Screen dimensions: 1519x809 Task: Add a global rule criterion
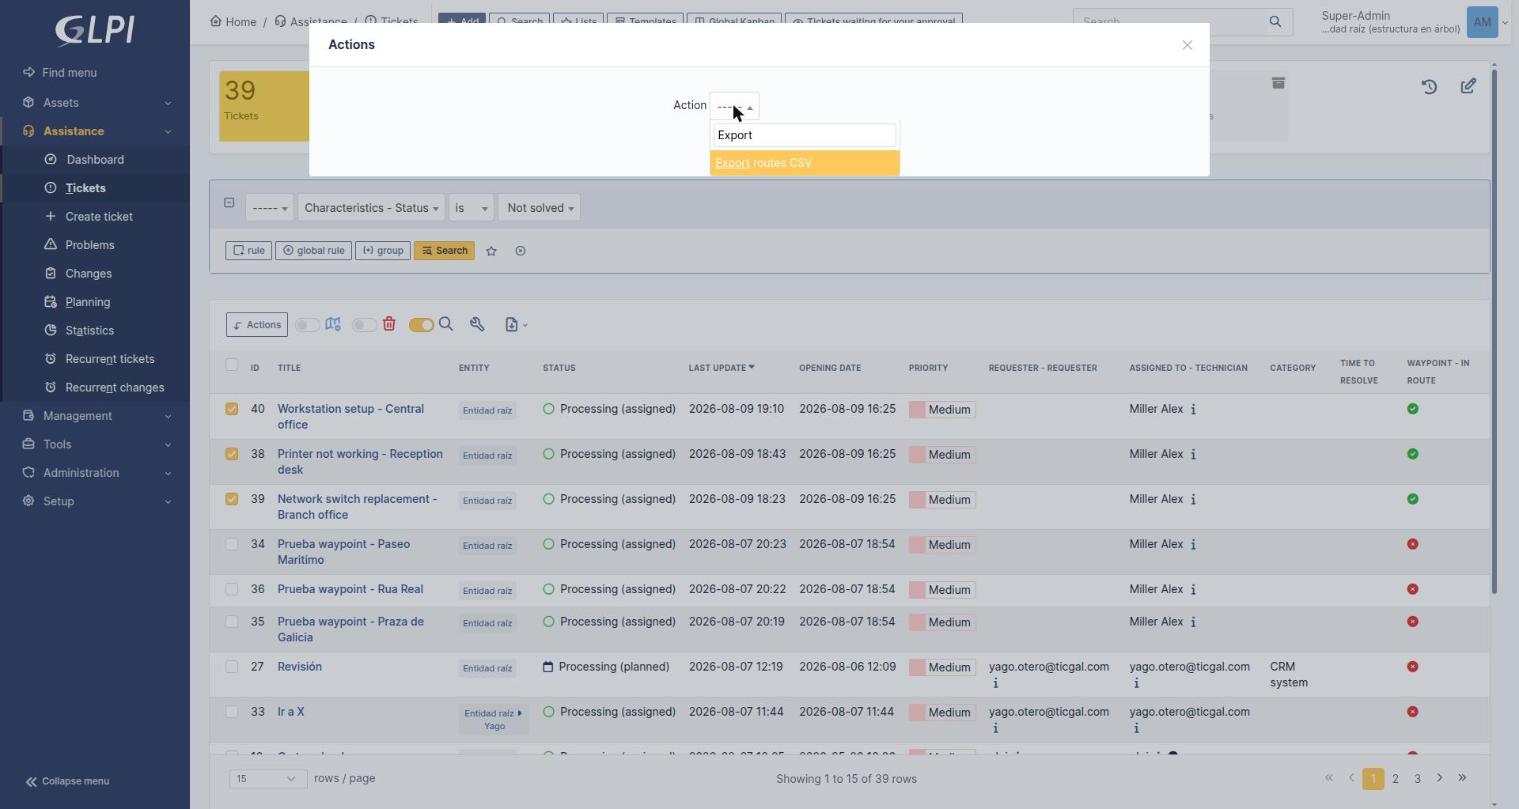point(313,251)
